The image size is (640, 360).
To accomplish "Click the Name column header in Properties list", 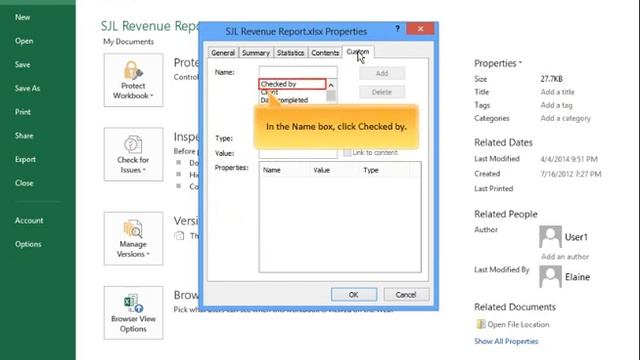I will point(272,170).
